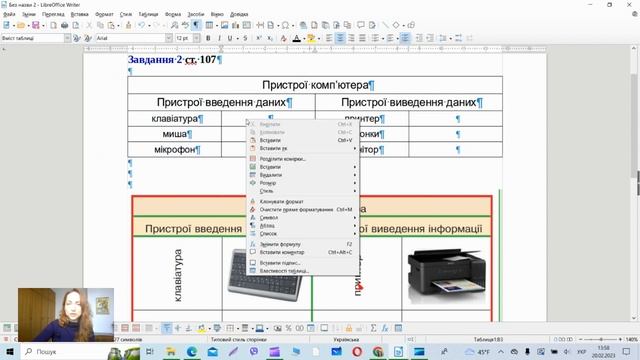640x360 pixels.
Task: Open the Засоби menu
Action: (x=196, y=14)
